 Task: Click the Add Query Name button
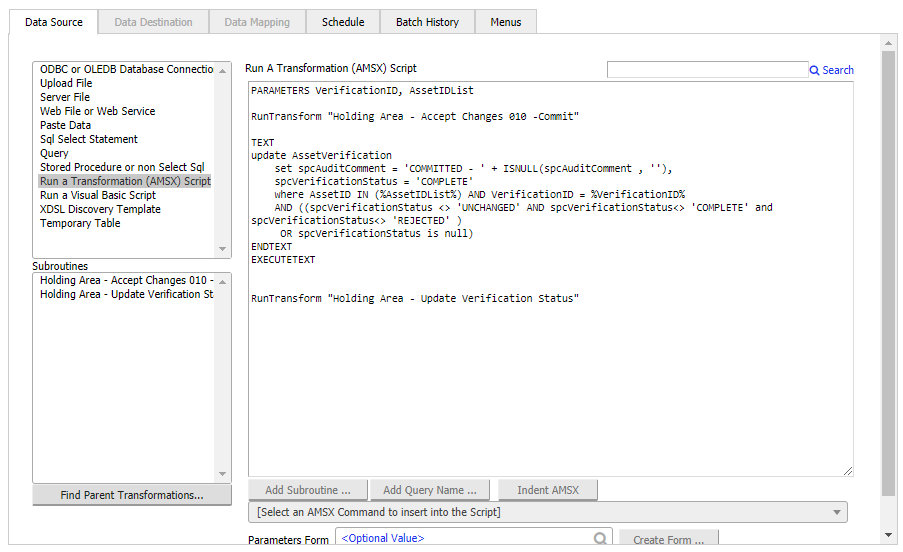point(430,490)
